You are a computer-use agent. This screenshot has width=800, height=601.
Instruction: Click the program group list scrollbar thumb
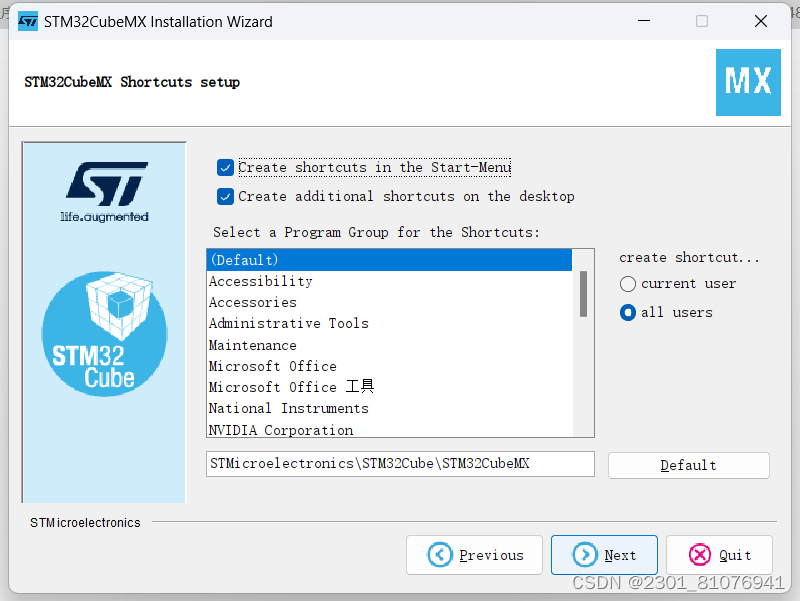pyautogui.click(x=583, y=294)
